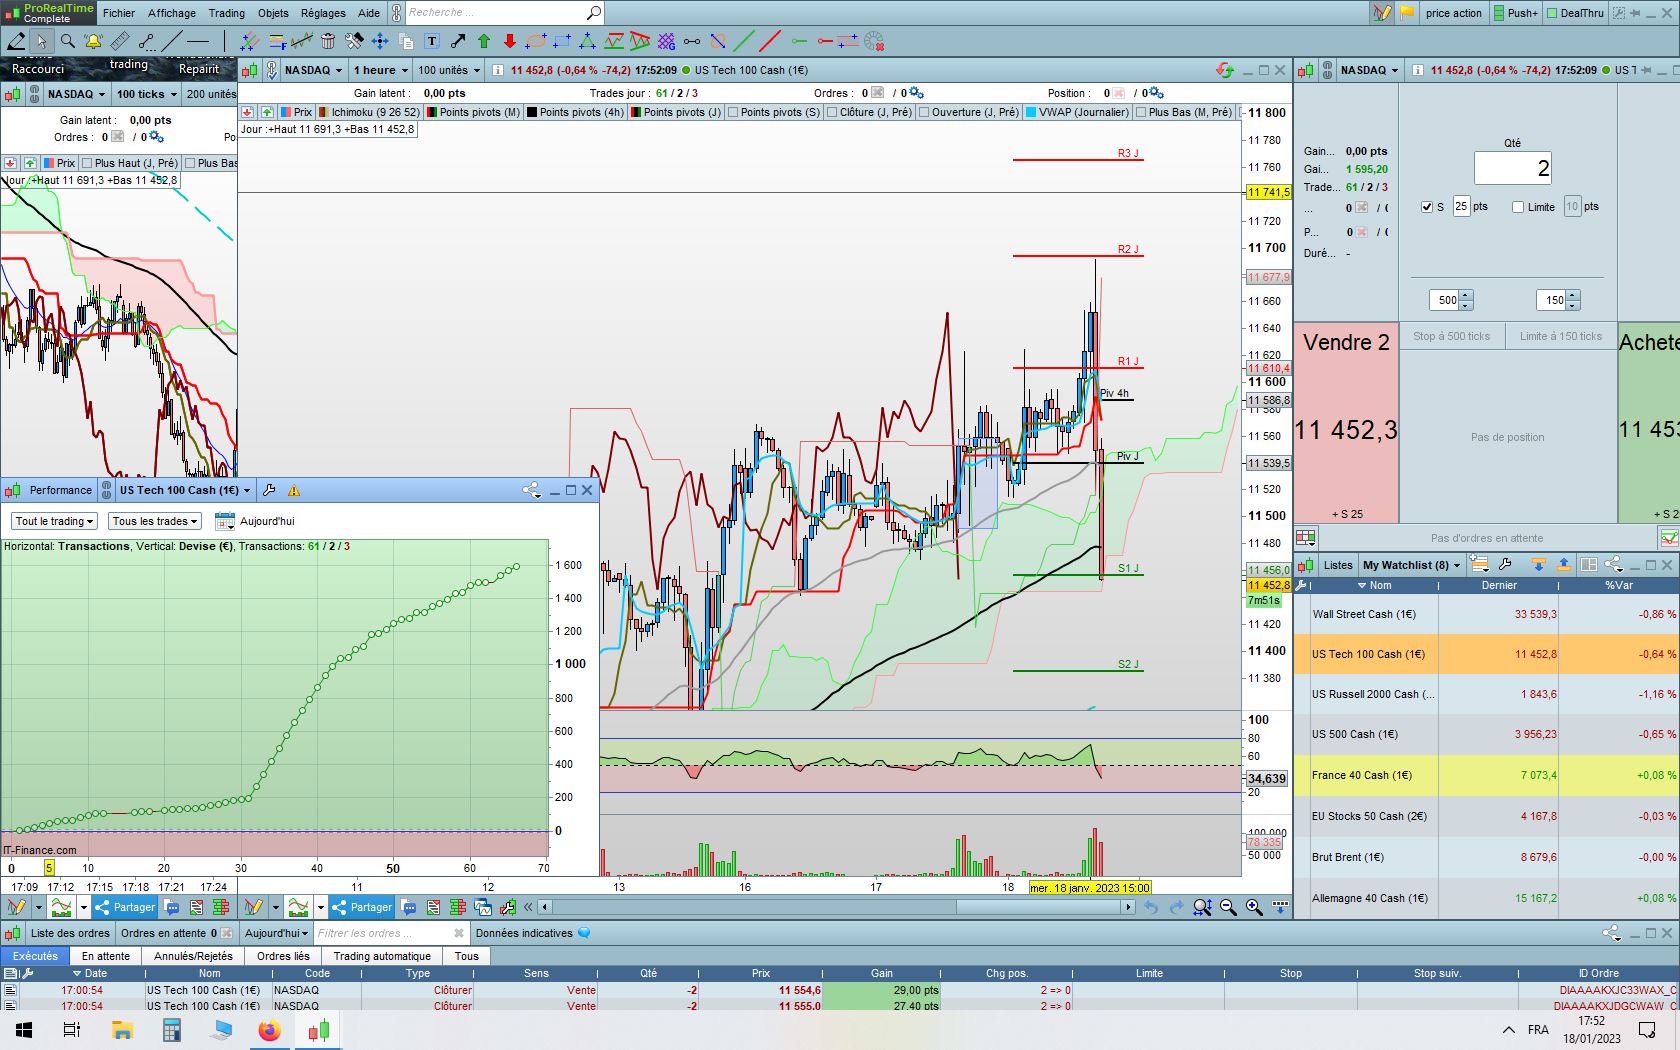Pick the magnifier zoom tool
Viewport: 1680px width, 1050px height.
(x=67, y=41)
